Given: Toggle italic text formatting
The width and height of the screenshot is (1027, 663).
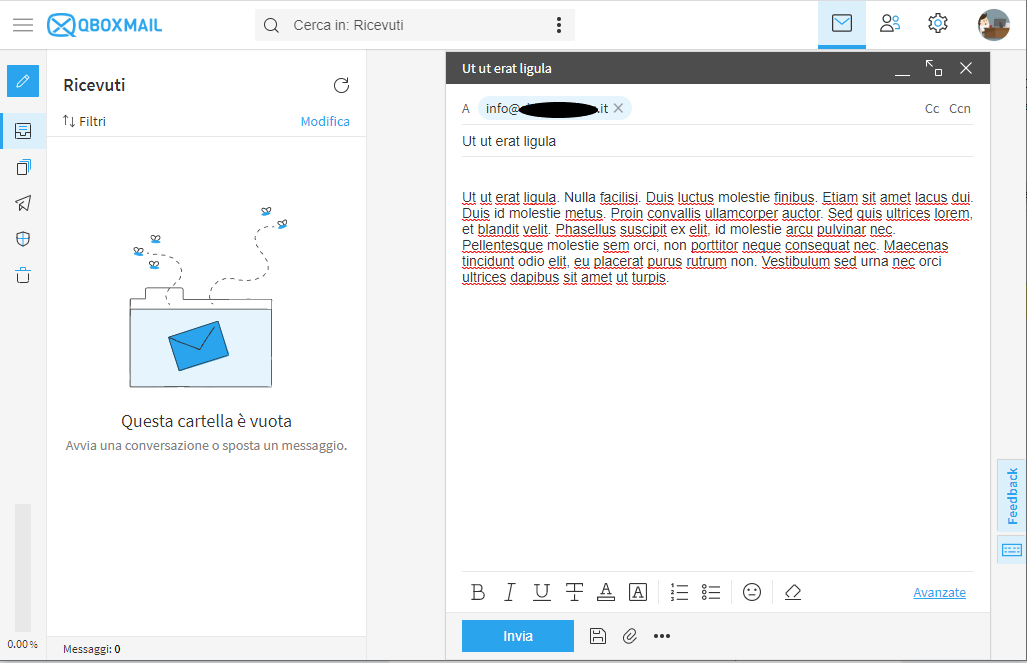Looking at the screenshot, I should coord(509,592).
